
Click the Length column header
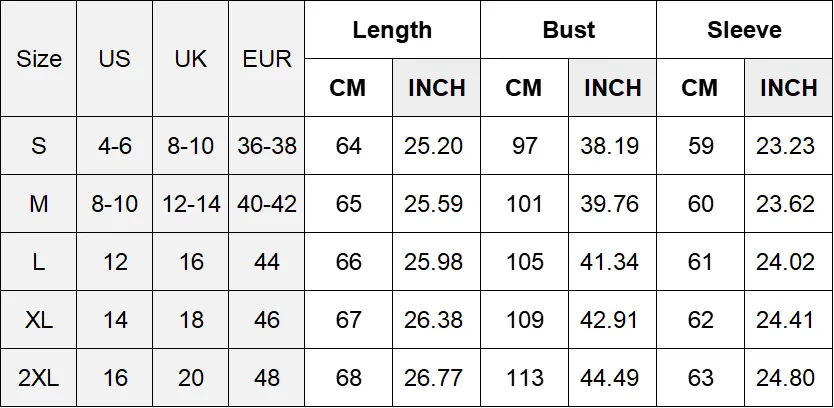coord(393,30)
